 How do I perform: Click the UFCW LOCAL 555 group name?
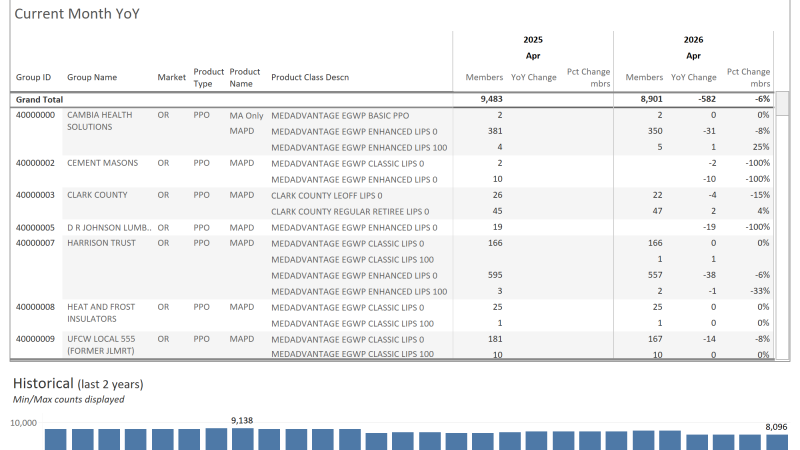coord(102,345)
